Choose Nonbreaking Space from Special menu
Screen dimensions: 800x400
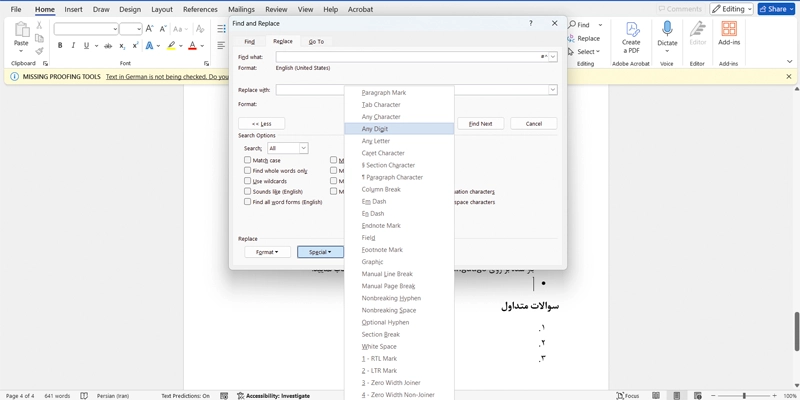coord(399,310)
